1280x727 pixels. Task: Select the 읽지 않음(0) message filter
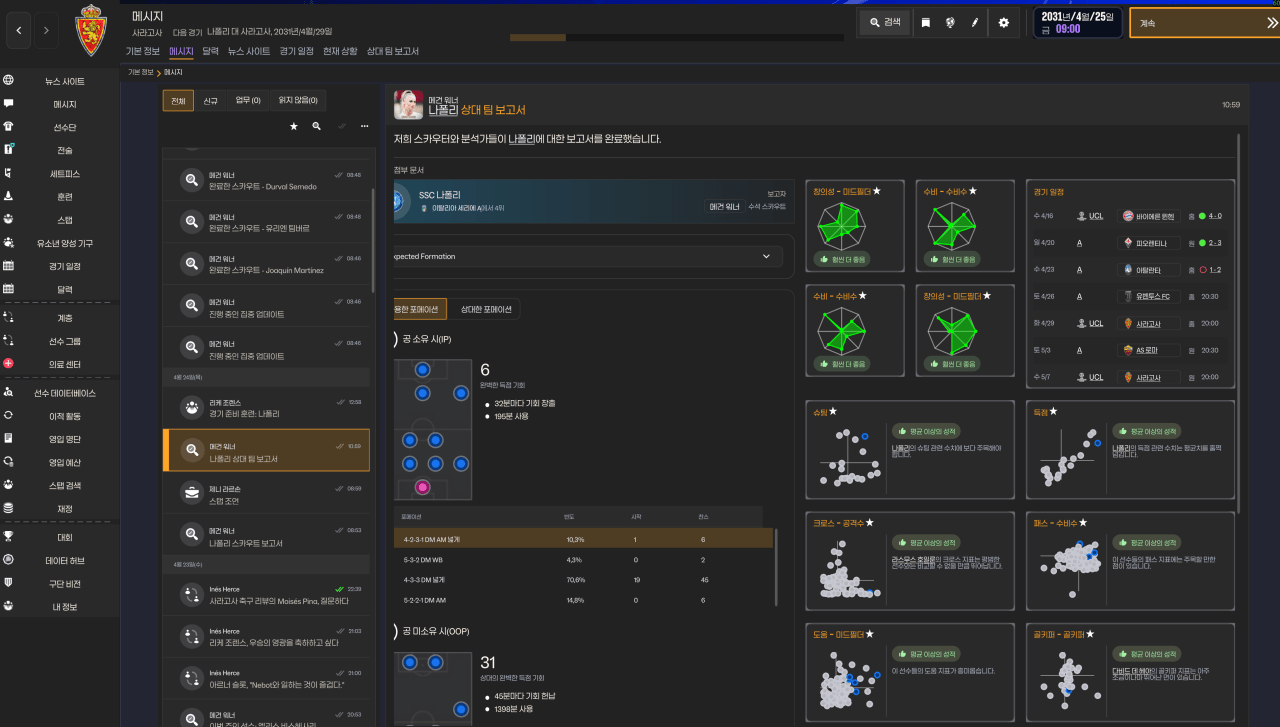pos(298,100)
